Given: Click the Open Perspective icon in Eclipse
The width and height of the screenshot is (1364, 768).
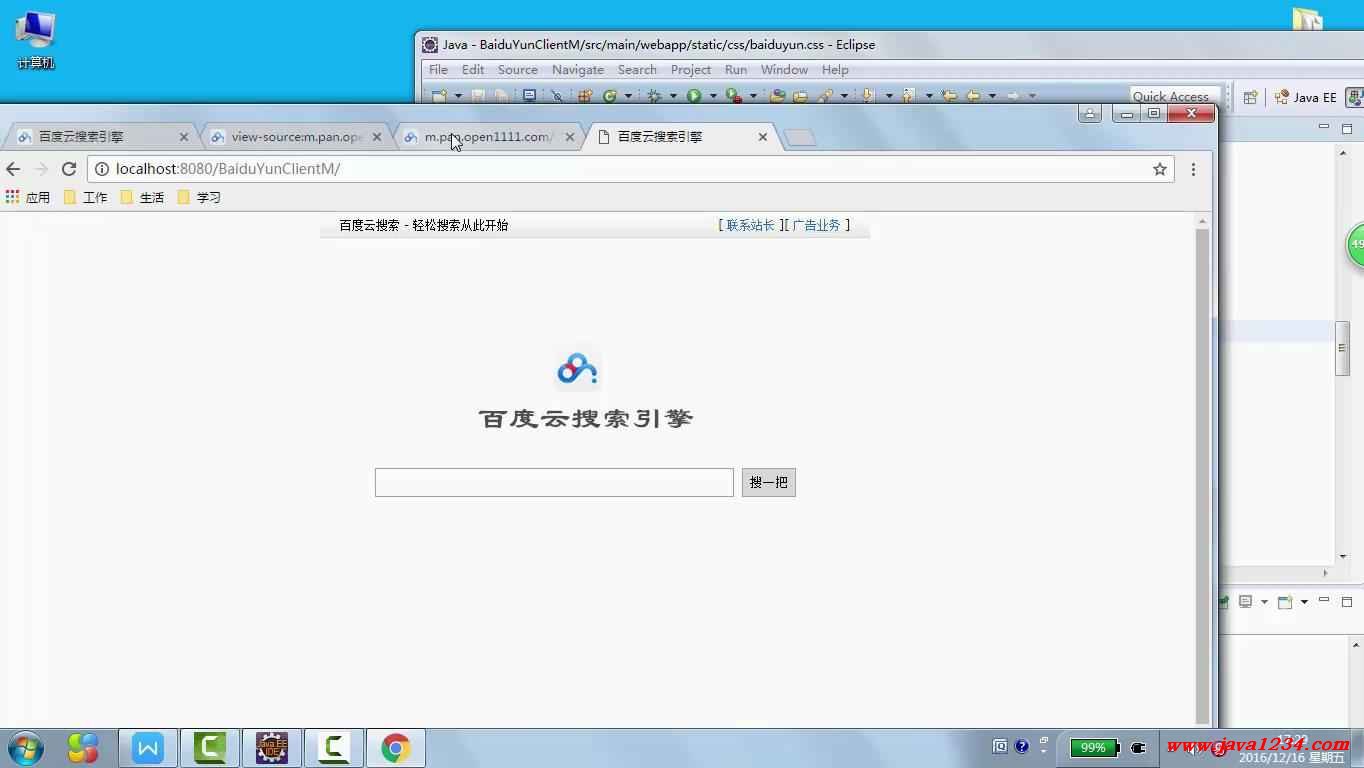Looking at the screenshot, I should (1250, 97).
